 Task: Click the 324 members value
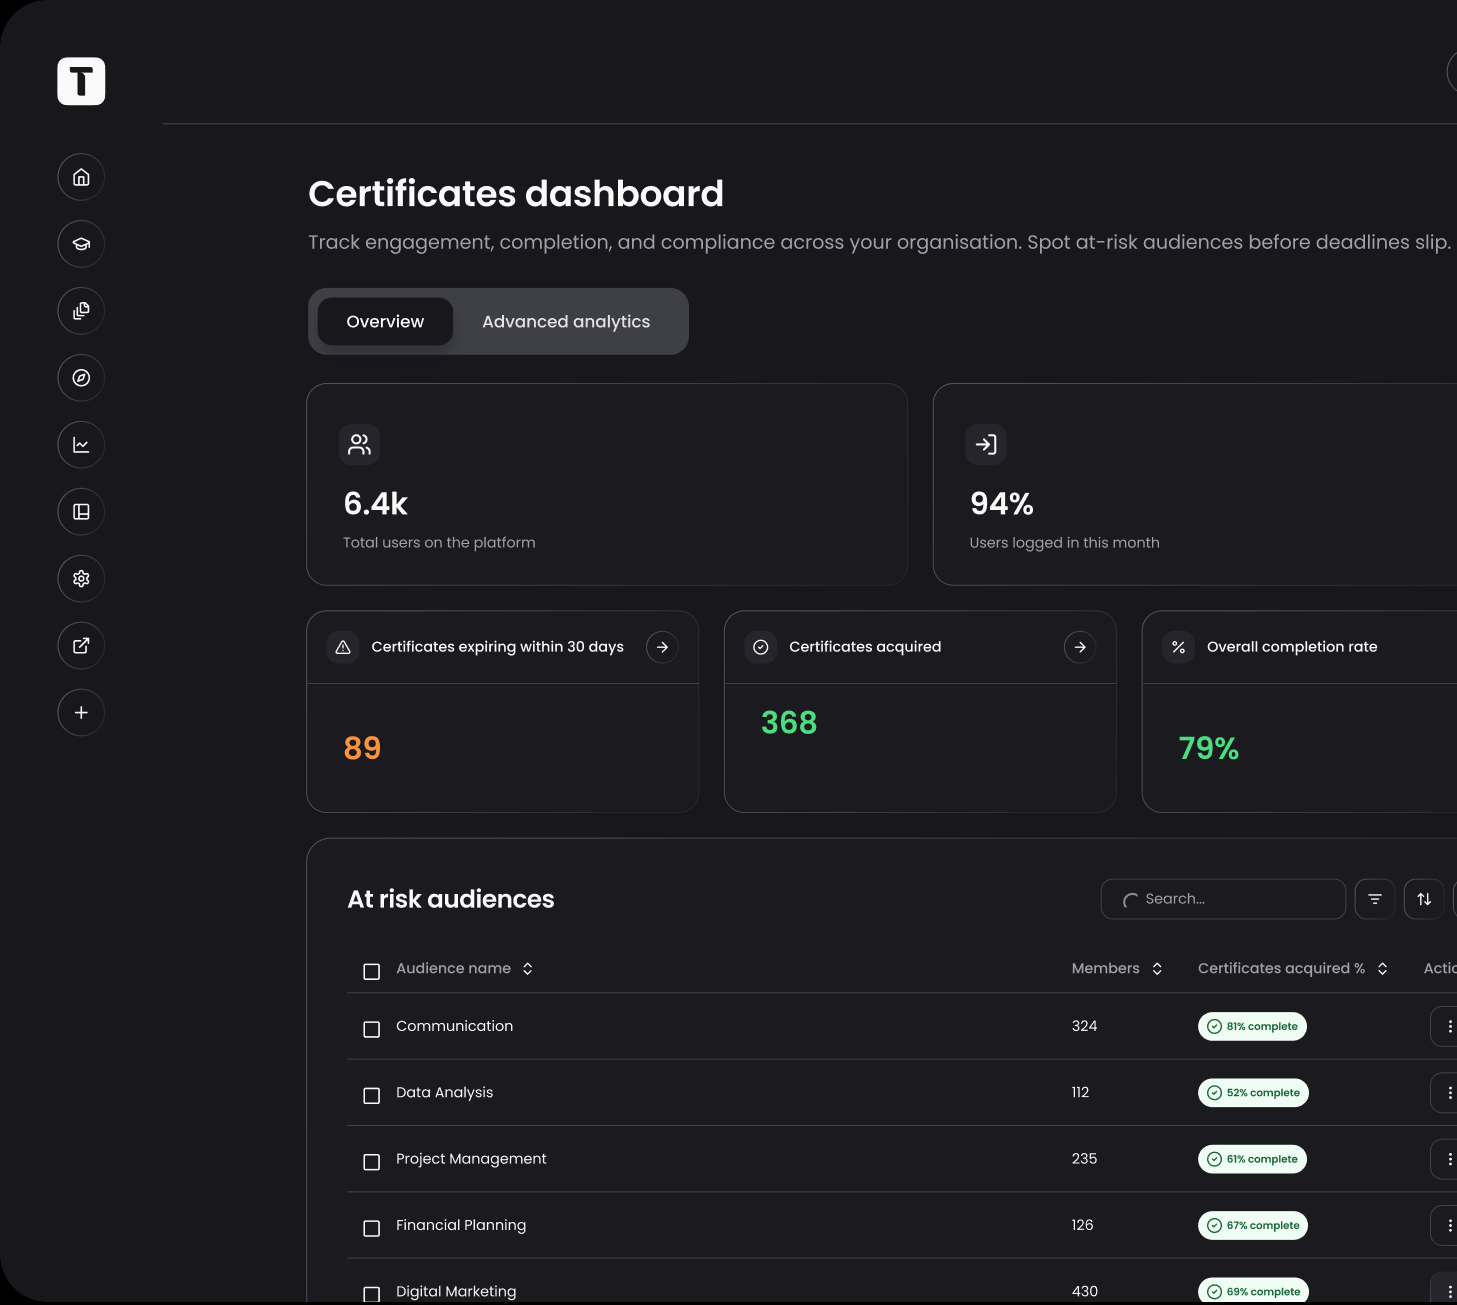(1084, 1026)
